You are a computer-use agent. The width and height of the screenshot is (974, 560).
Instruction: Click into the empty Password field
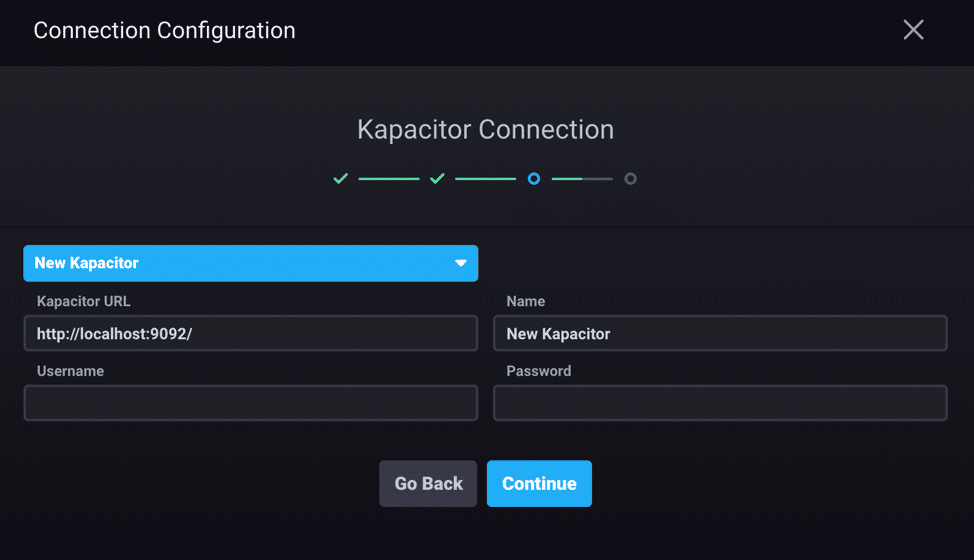[720, 404]
